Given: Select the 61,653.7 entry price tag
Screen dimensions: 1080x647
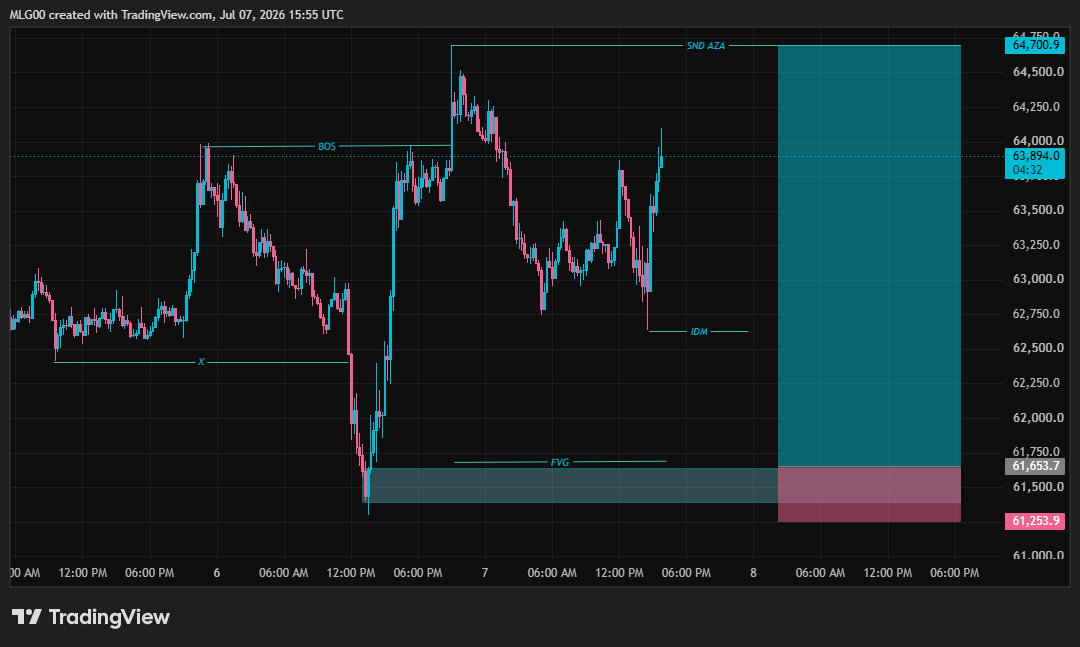Looking at the screenshot, I should point(1035,466).
